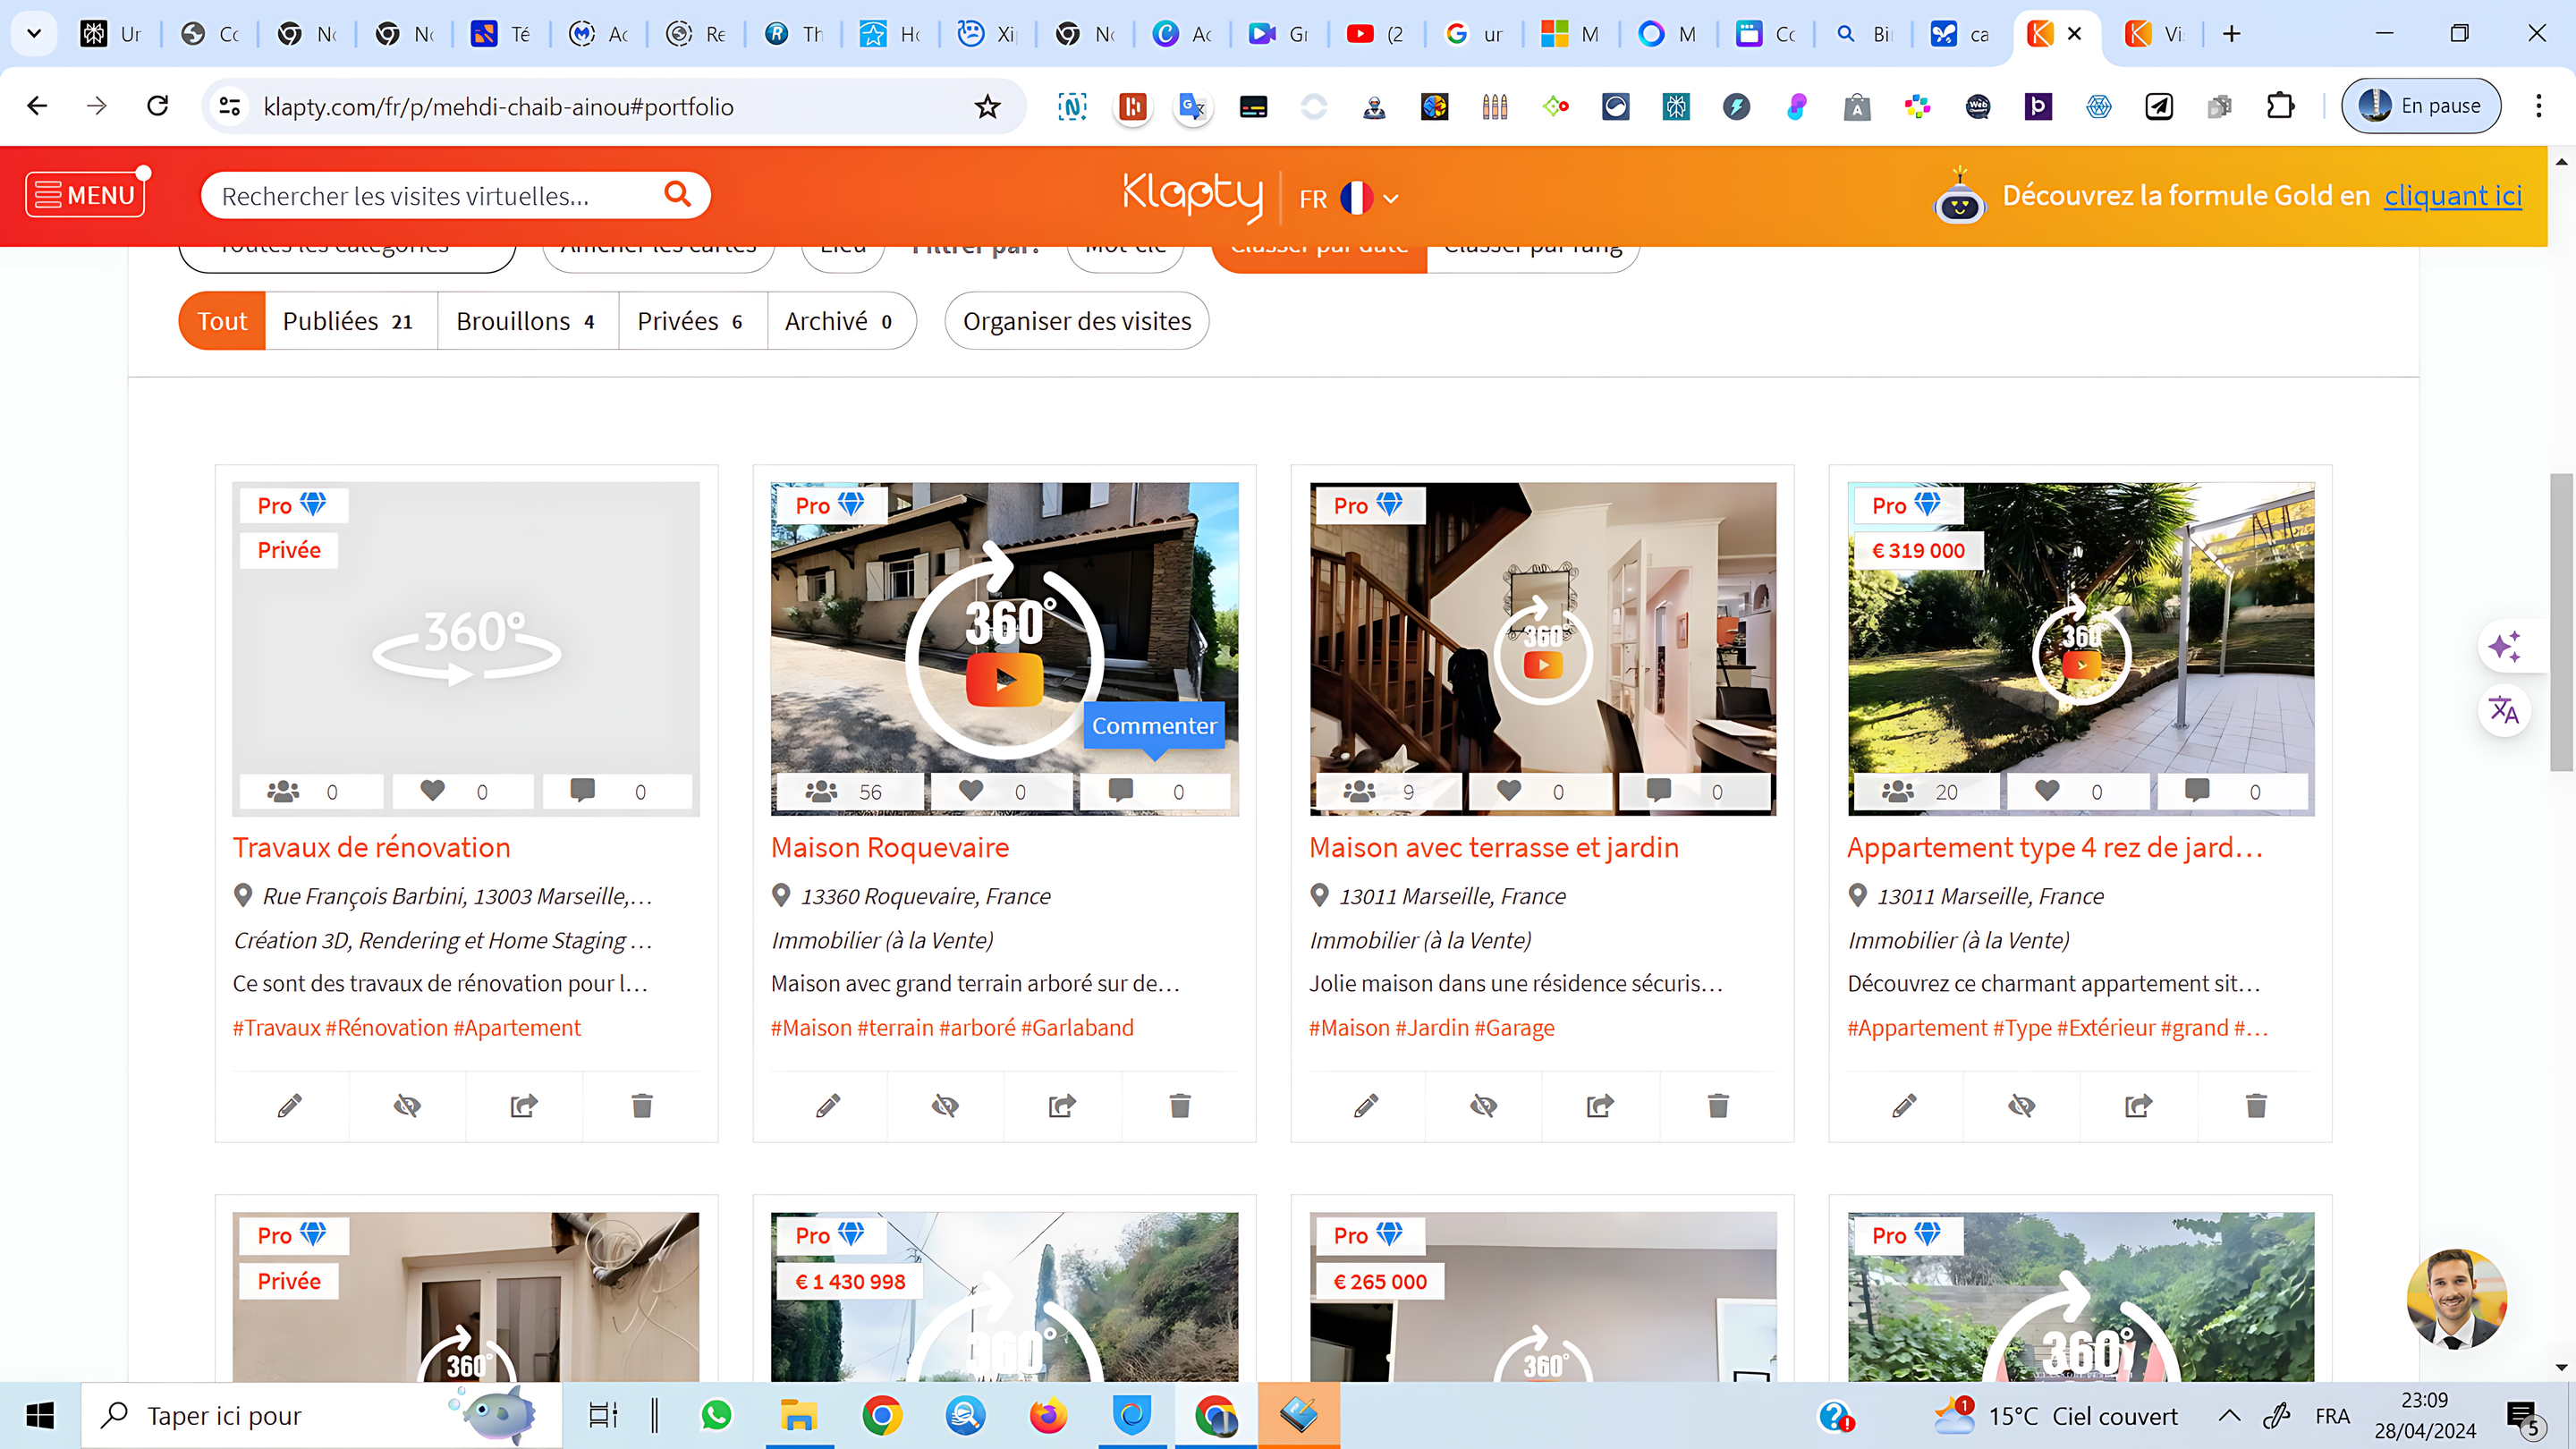
Task: Click comment bubble on Maison Roquevaire
Action: click(x=1121, y=790)
